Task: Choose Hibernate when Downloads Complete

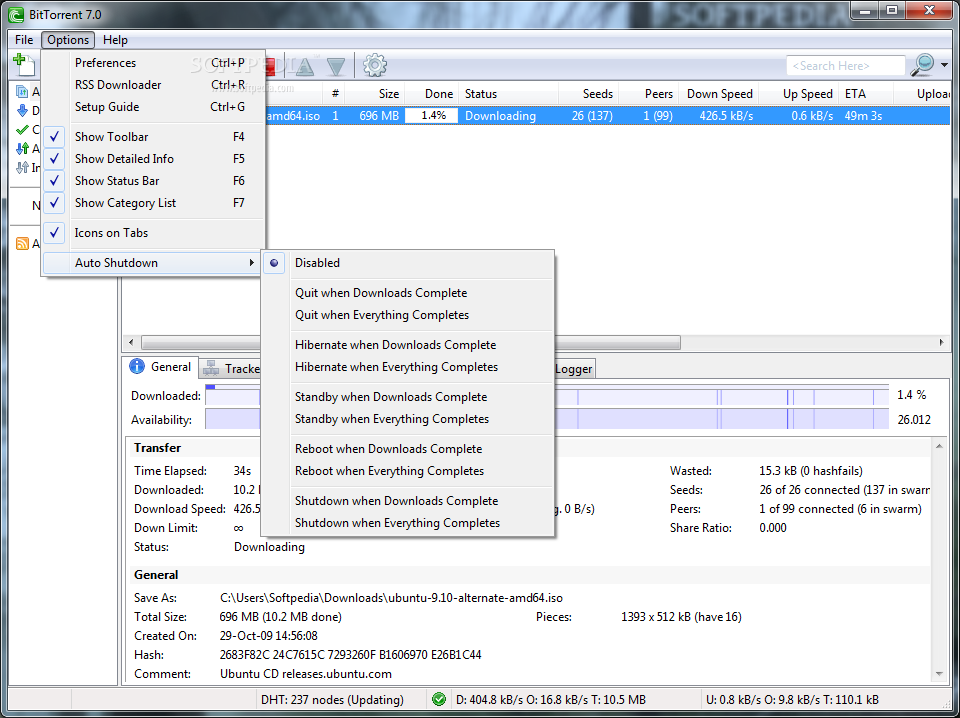Action: 395,345
